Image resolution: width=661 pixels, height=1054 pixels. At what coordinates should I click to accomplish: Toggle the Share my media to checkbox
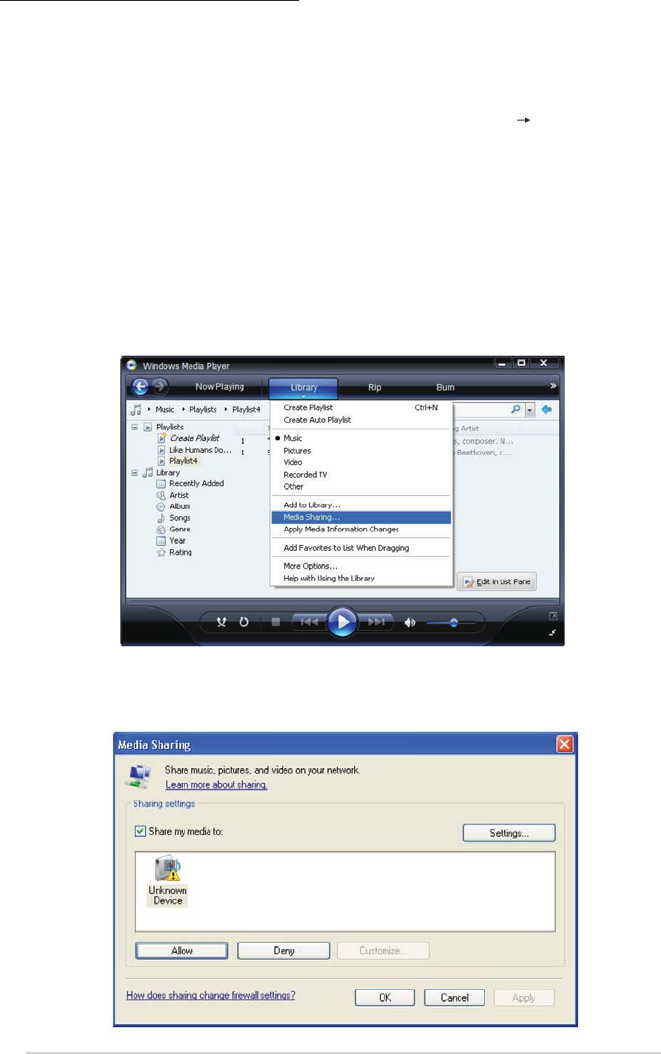pos(141,832)
